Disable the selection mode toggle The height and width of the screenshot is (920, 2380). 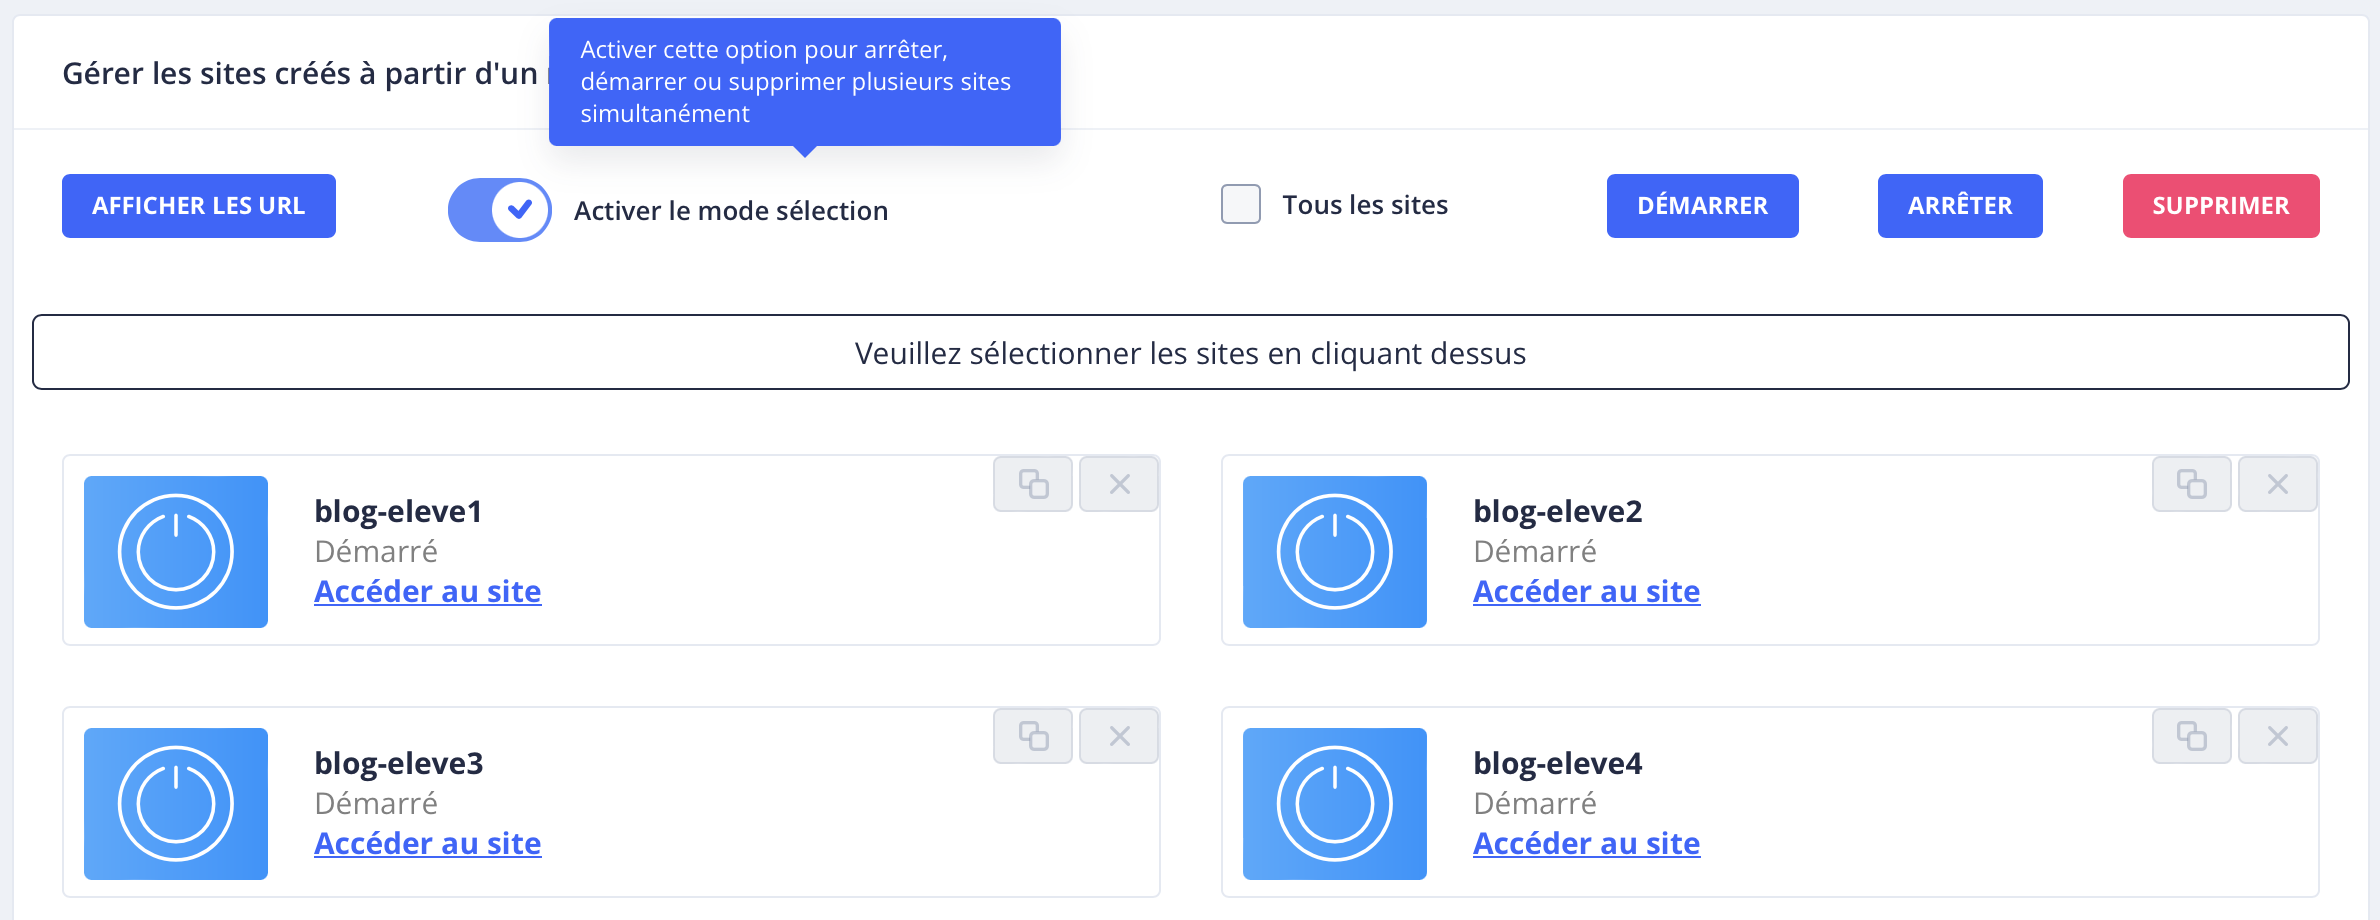pyautogui.click(x=500, y=210)
